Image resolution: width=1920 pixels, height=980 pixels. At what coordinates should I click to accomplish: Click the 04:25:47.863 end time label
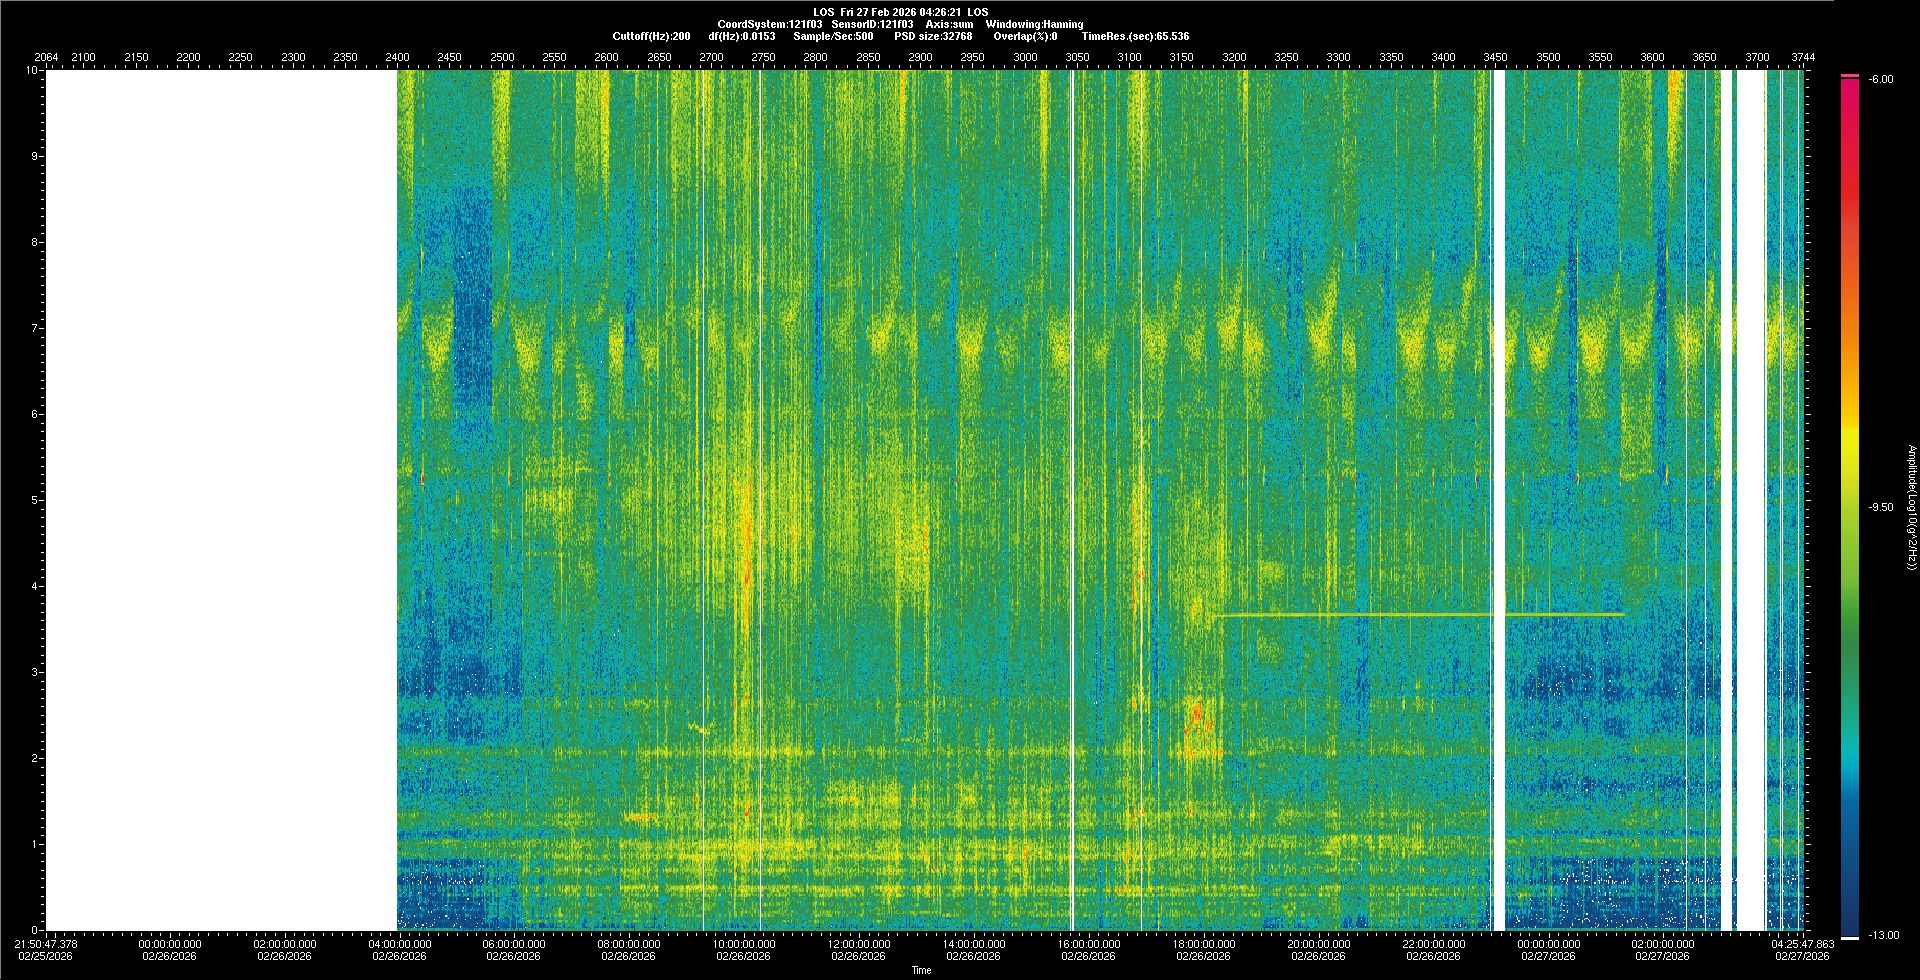click(1802, 944)
